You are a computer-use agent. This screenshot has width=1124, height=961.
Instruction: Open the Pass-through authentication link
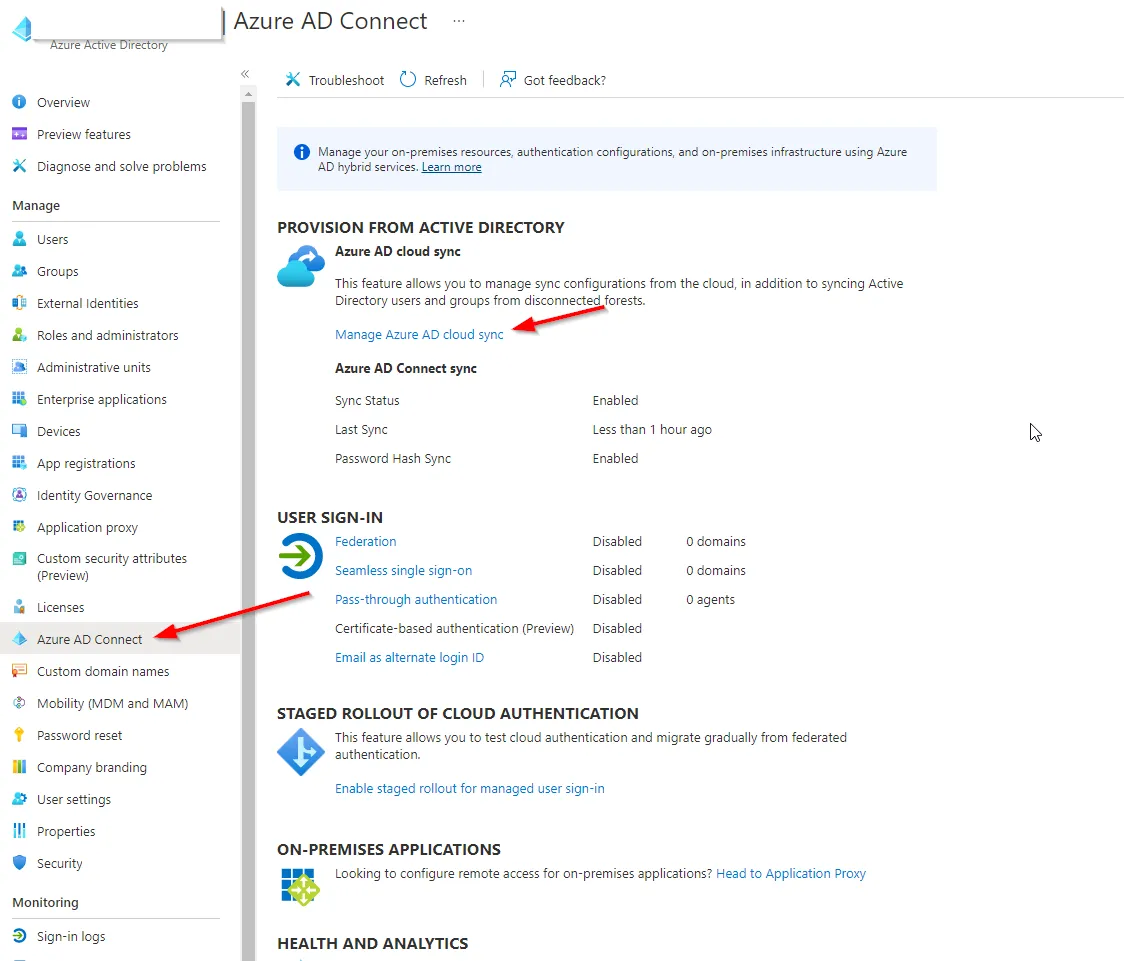click(x=416, y=599)
